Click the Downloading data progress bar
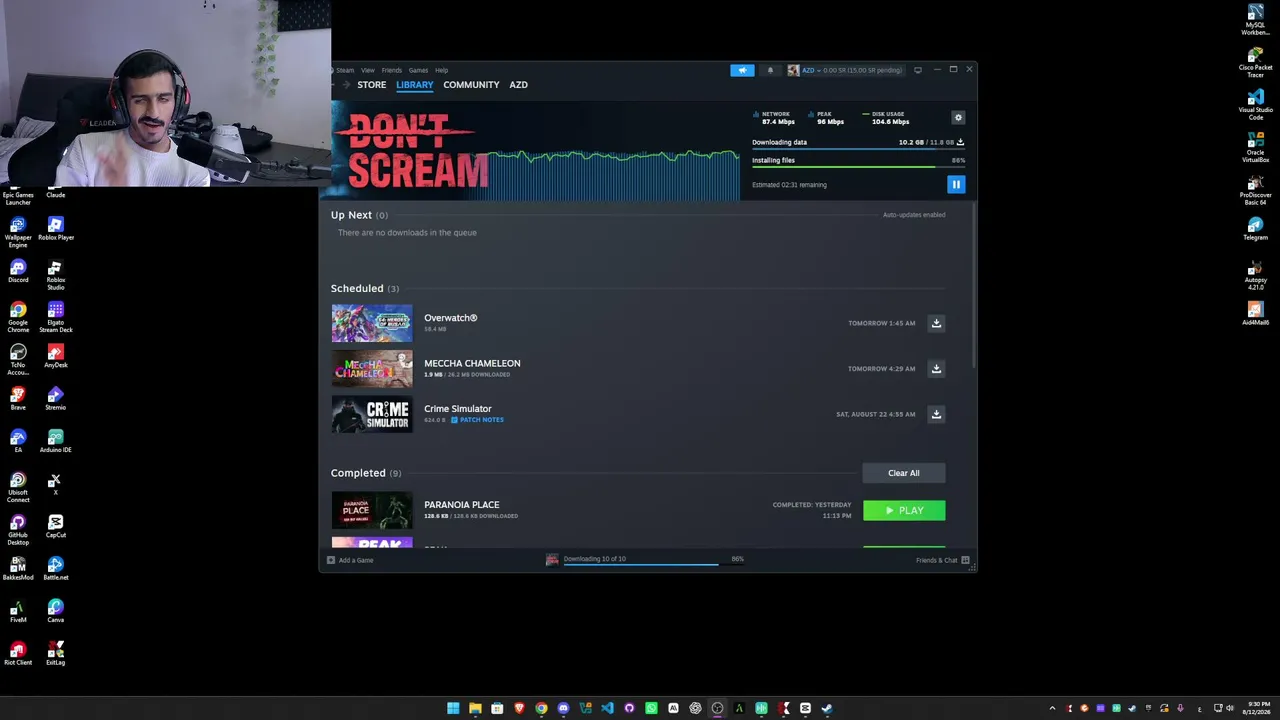 858,150
